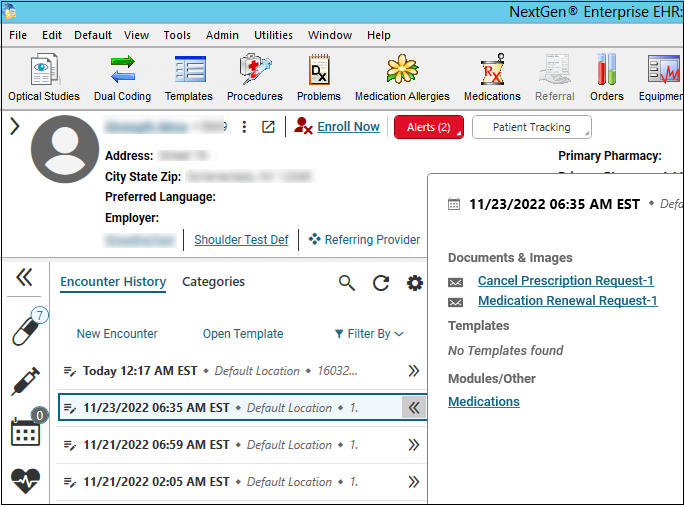Collapse the left sidebar double chevron
The image size is (684, 505).
24,277
